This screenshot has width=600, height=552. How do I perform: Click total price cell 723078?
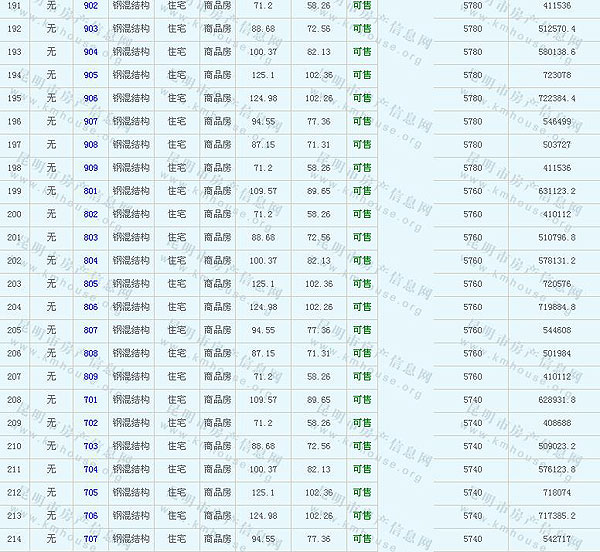point(556,75)
